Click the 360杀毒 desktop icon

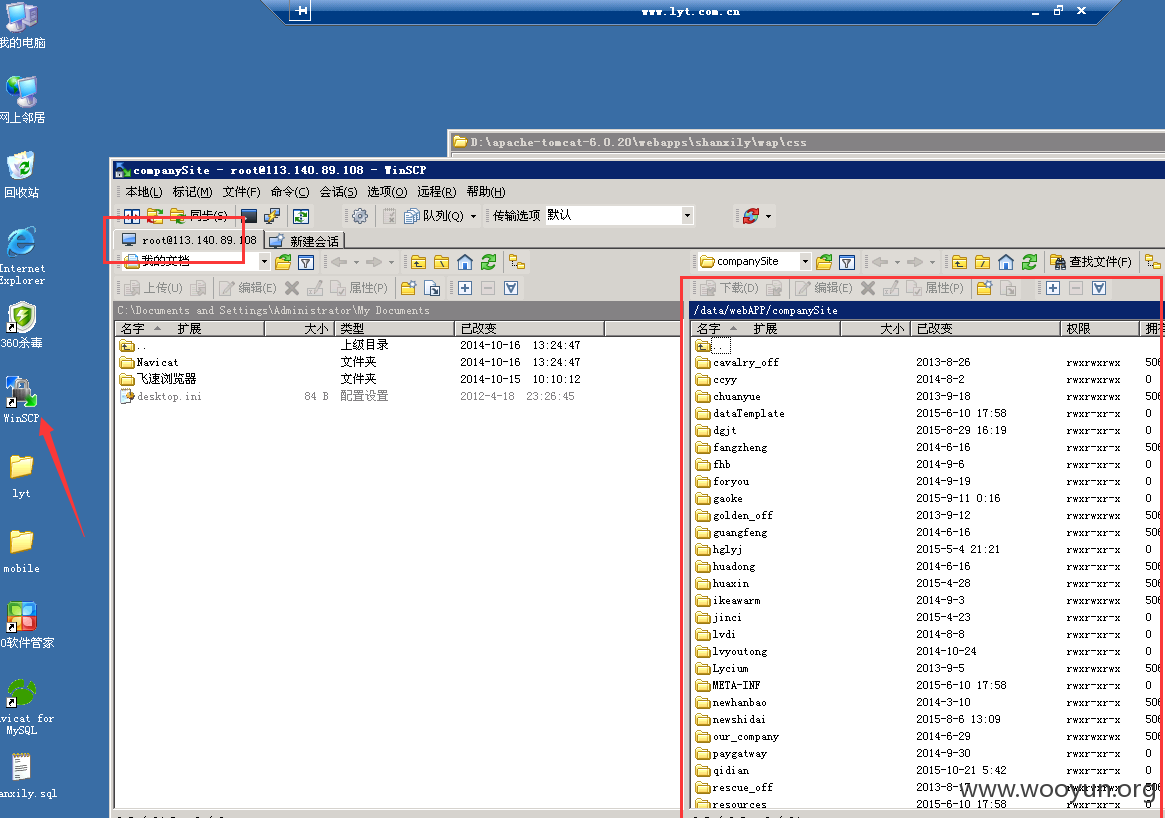coord(22,325)
